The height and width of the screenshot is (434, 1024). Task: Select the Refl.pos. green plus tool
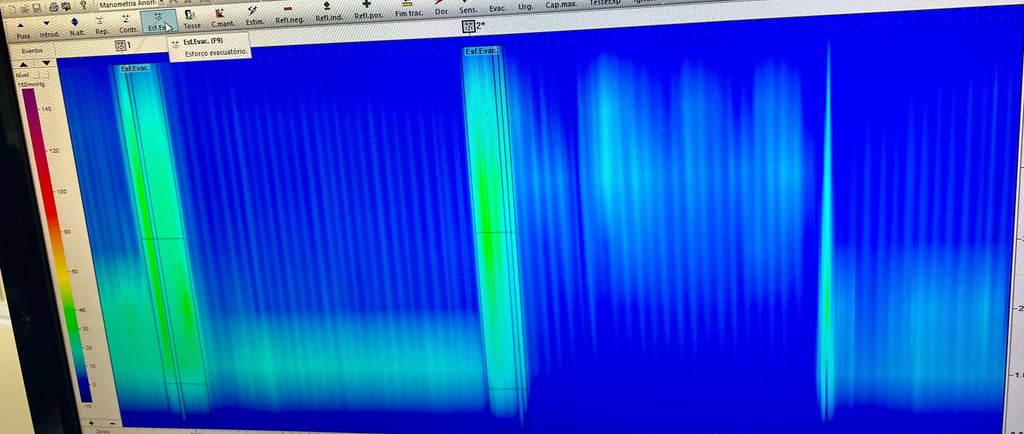(x=368, y=10)
